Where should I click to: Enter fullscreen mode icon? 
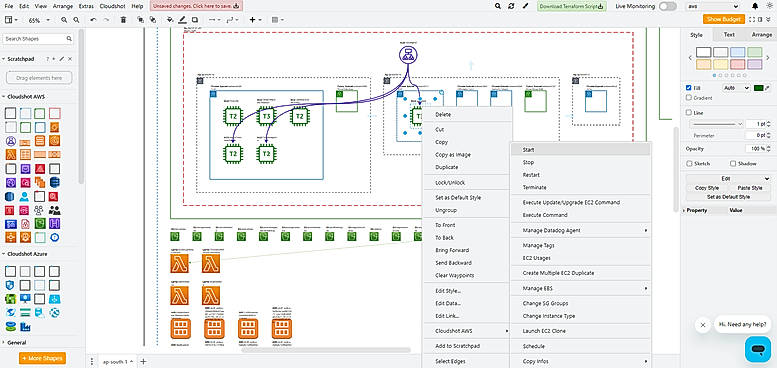753,19
